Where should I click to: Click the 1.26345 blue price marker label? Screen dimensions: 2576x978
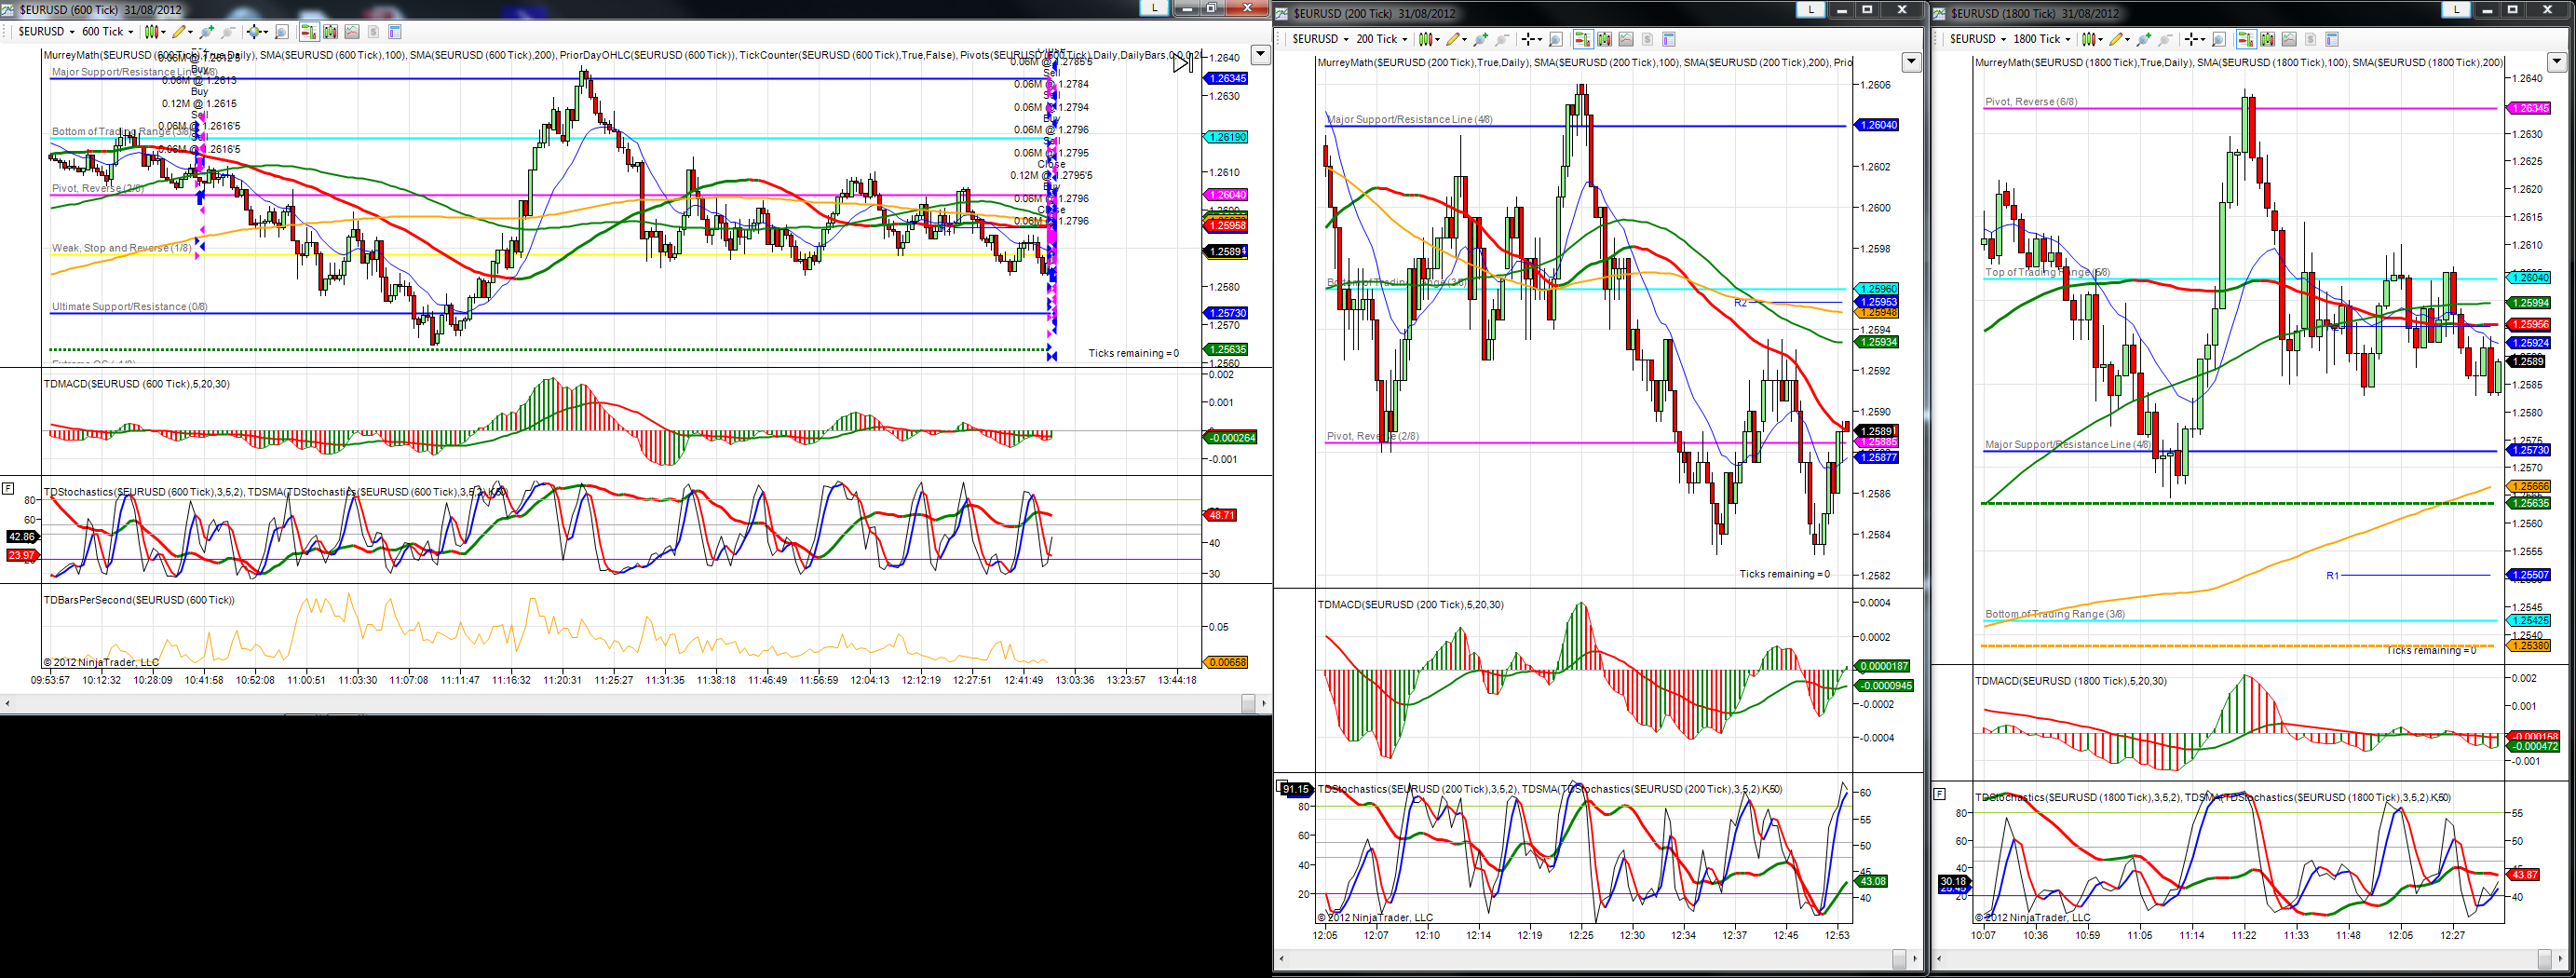click(1228, 78)
